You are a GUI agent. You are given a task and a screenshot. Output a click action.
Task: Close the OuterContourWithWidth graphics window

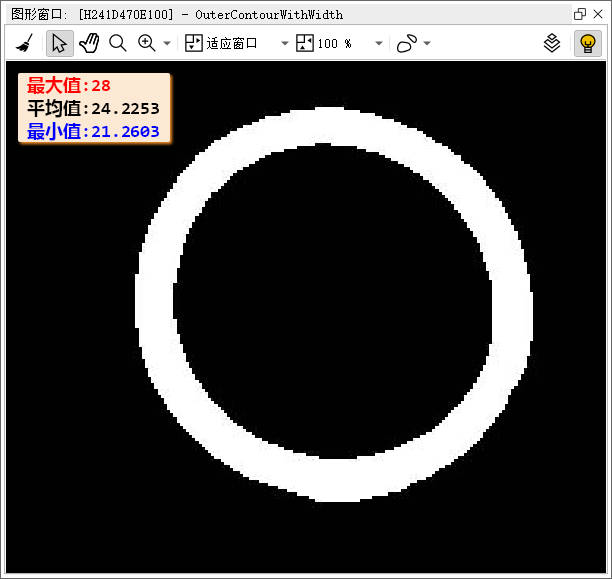pyautogui.click(x=598, y=14)
